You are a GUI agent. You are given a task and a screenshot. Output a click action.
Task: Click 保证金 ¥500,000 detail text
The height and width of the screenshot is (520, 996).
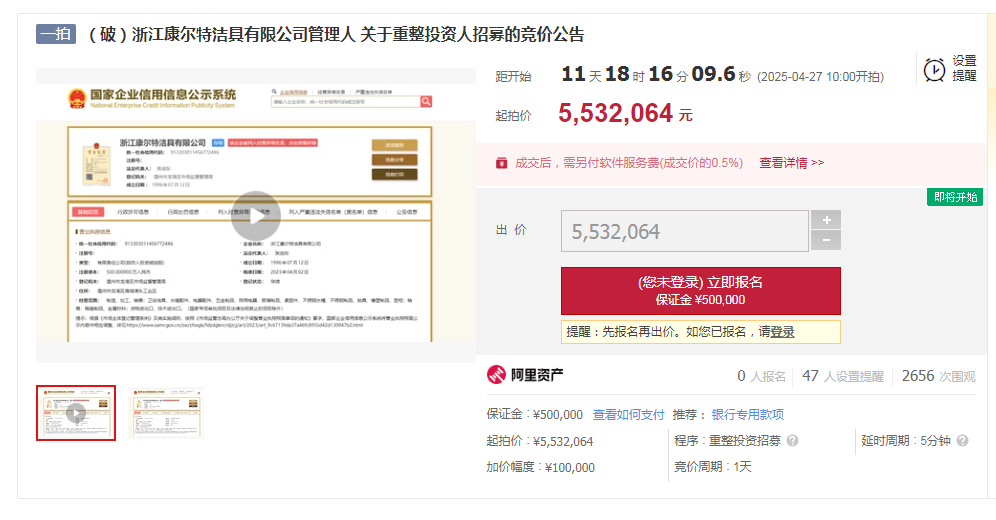coord(535,415)
